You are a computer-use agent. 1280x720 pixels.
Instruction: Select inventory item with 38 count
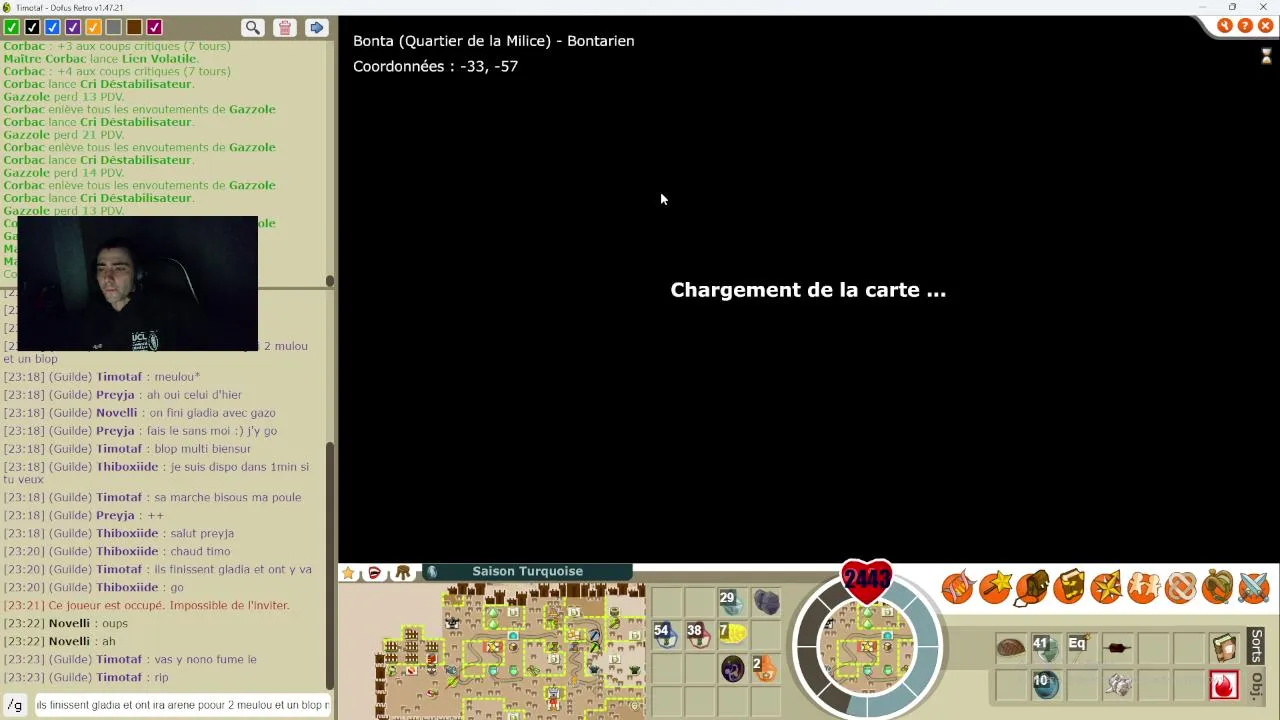pyautogui.click(x=698, y=634)
